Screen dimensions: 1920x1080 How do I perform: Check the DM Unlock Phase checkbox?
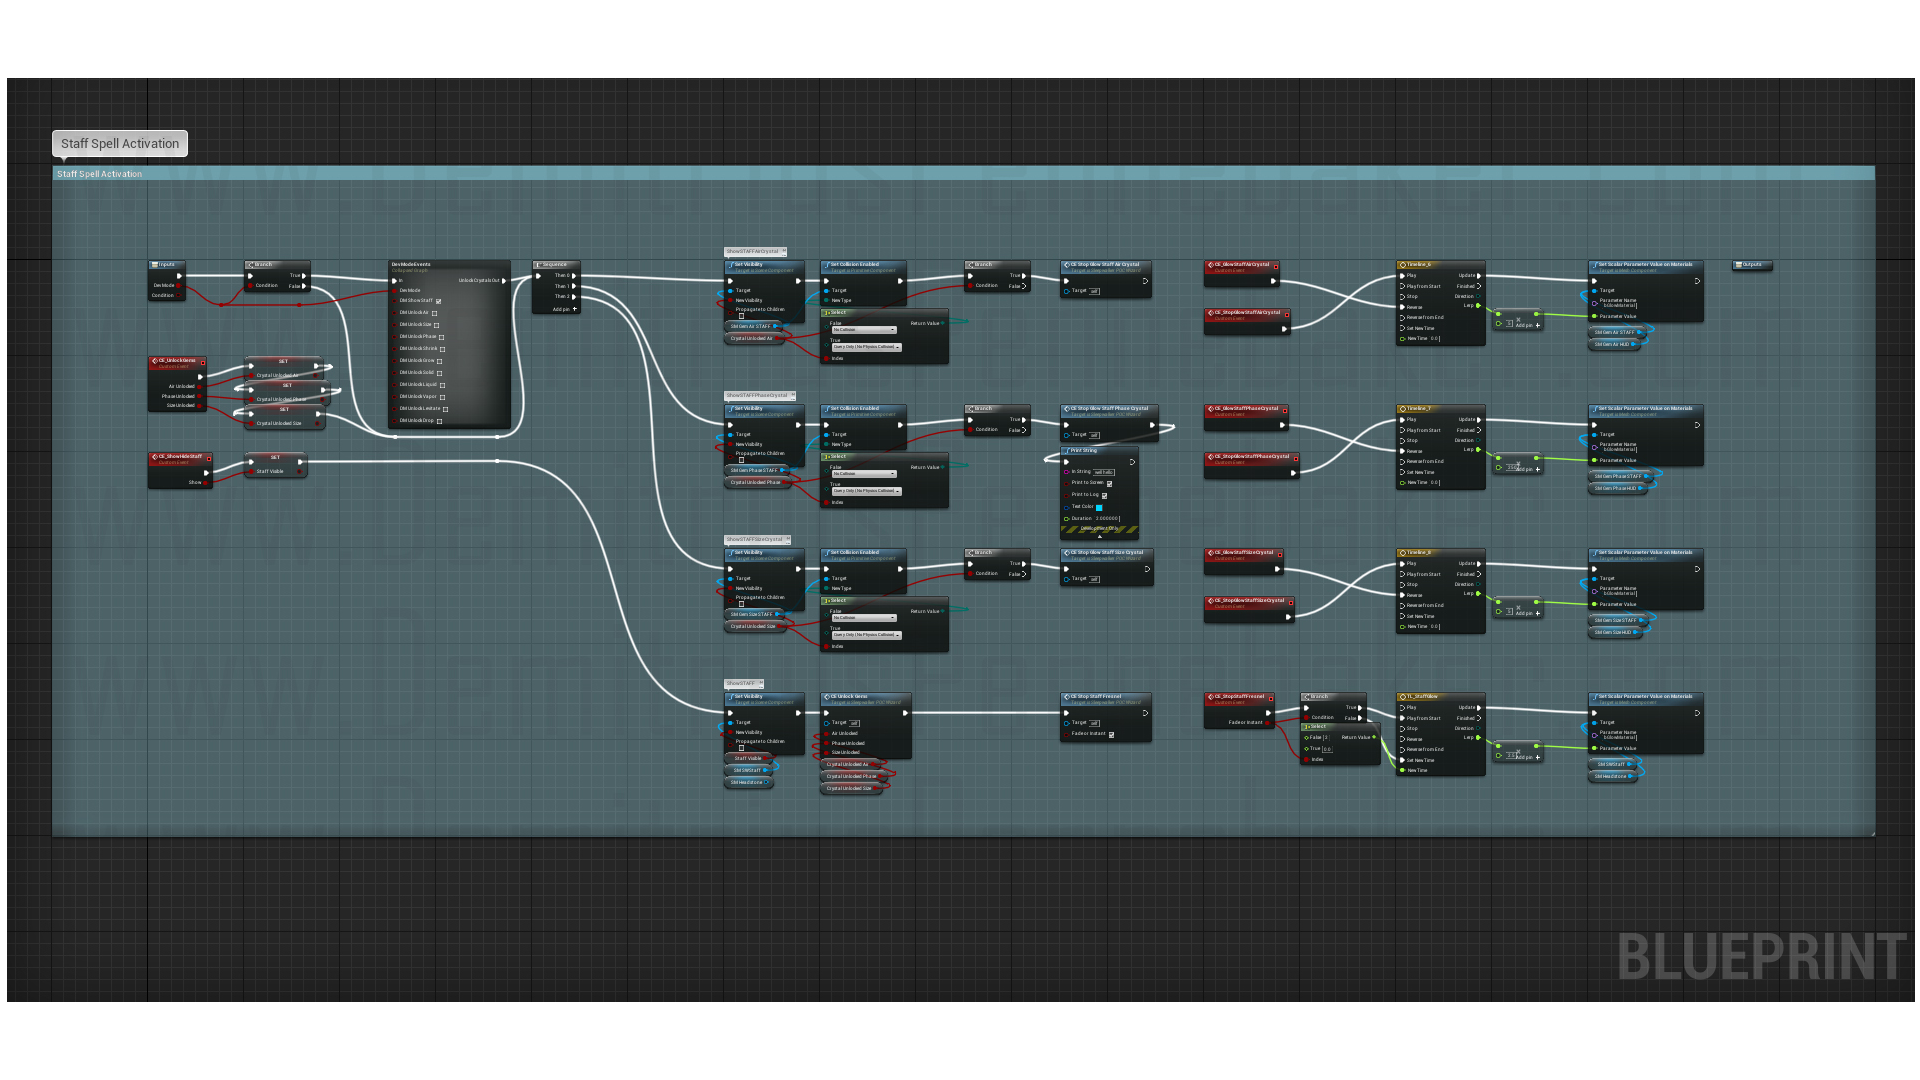click(441, 337)
